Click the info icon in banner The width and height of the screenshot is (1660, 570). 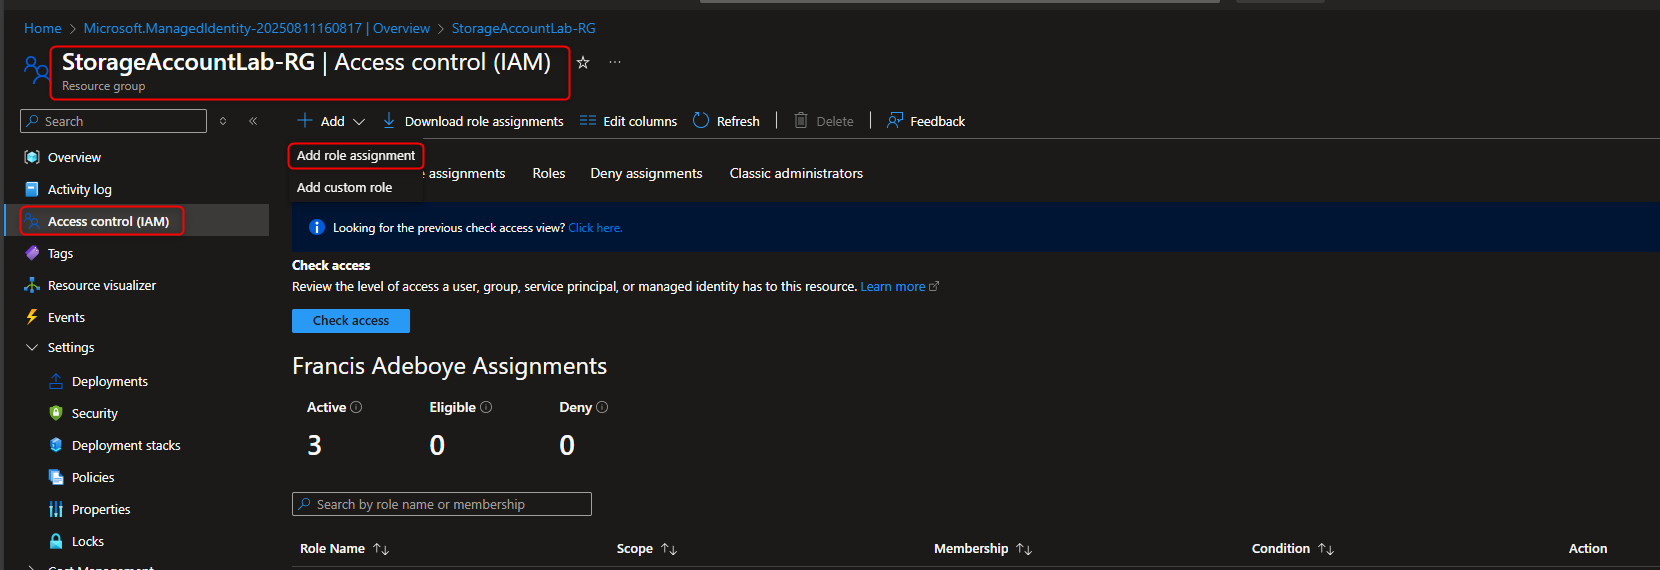point(317,227)
